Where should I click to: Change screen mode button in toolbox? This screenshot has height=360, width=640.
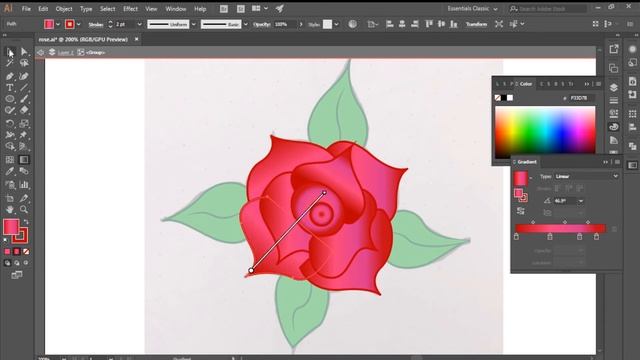click(x=17, y=275)
